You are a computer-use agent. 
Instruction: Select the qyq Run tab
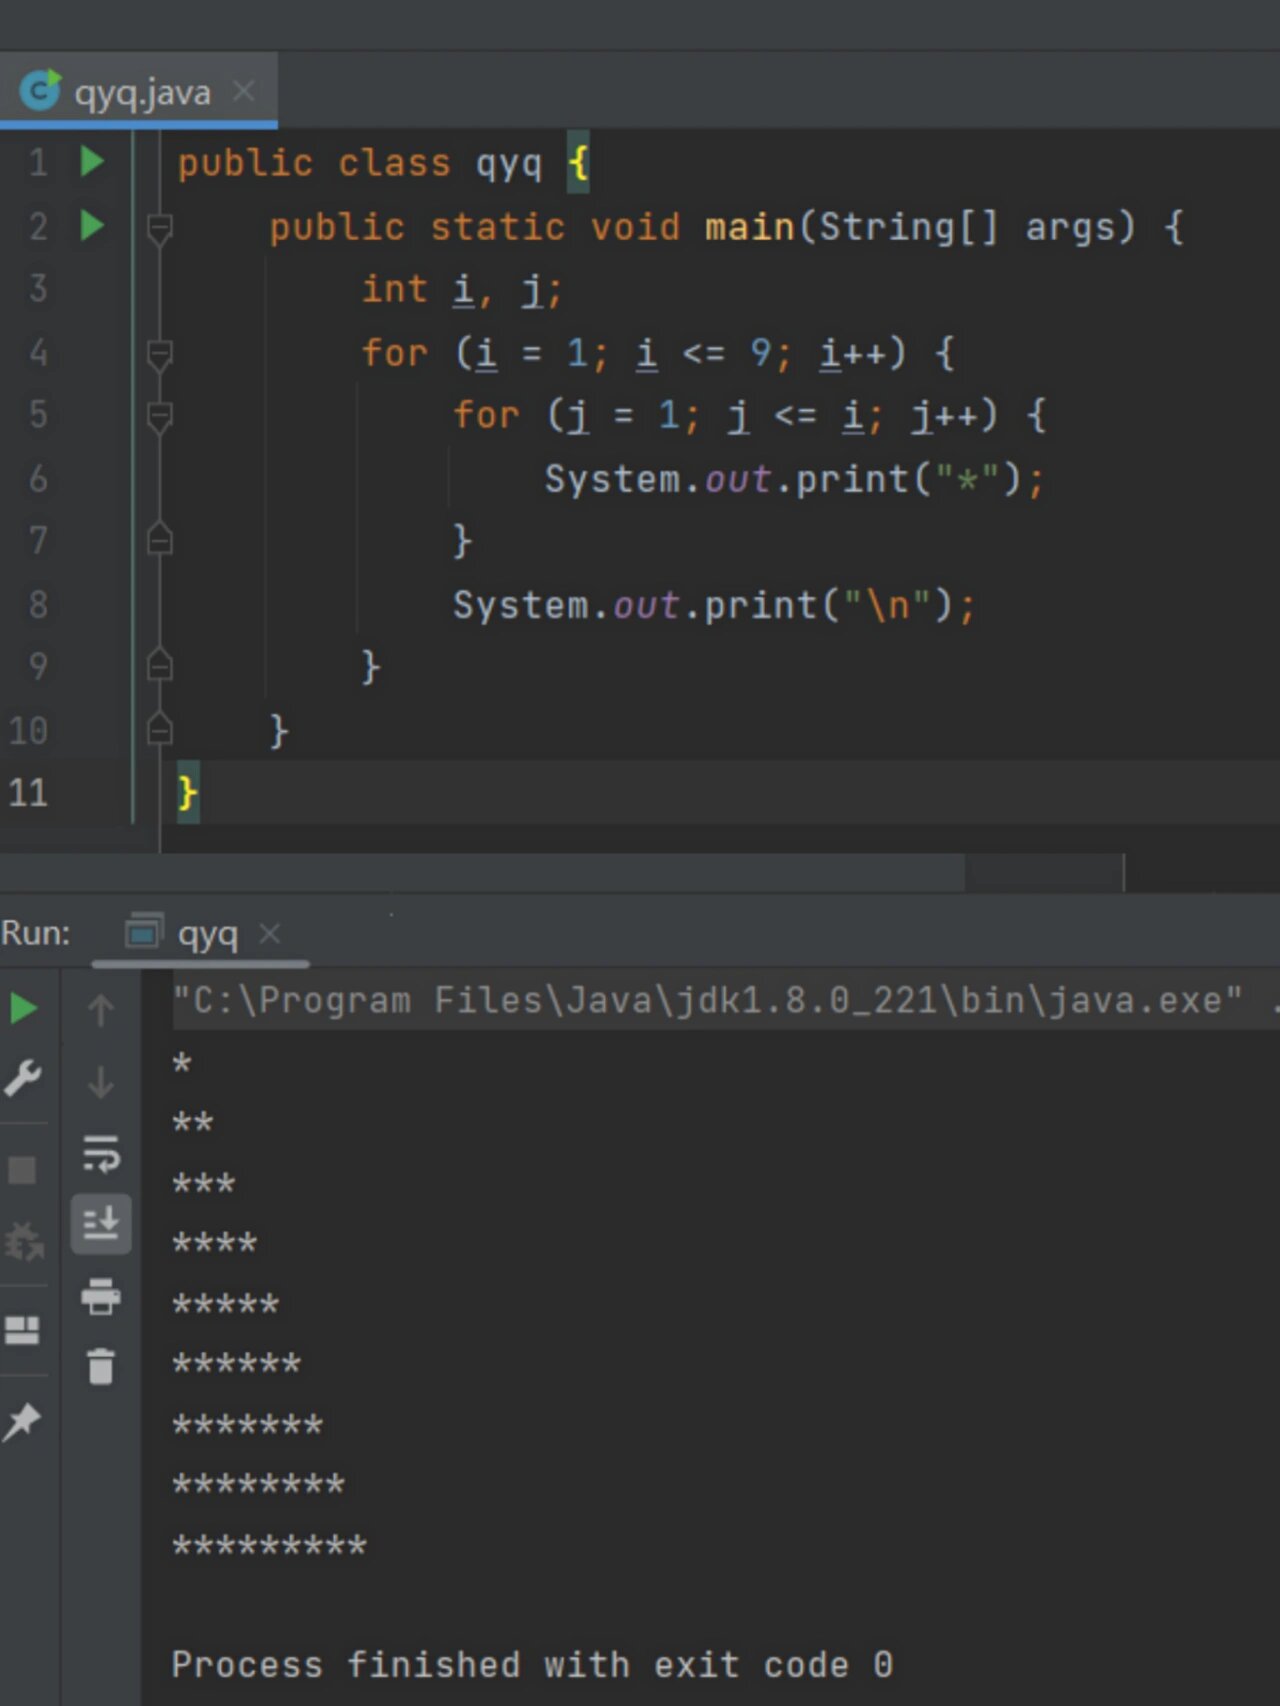(x=206, y=934)
